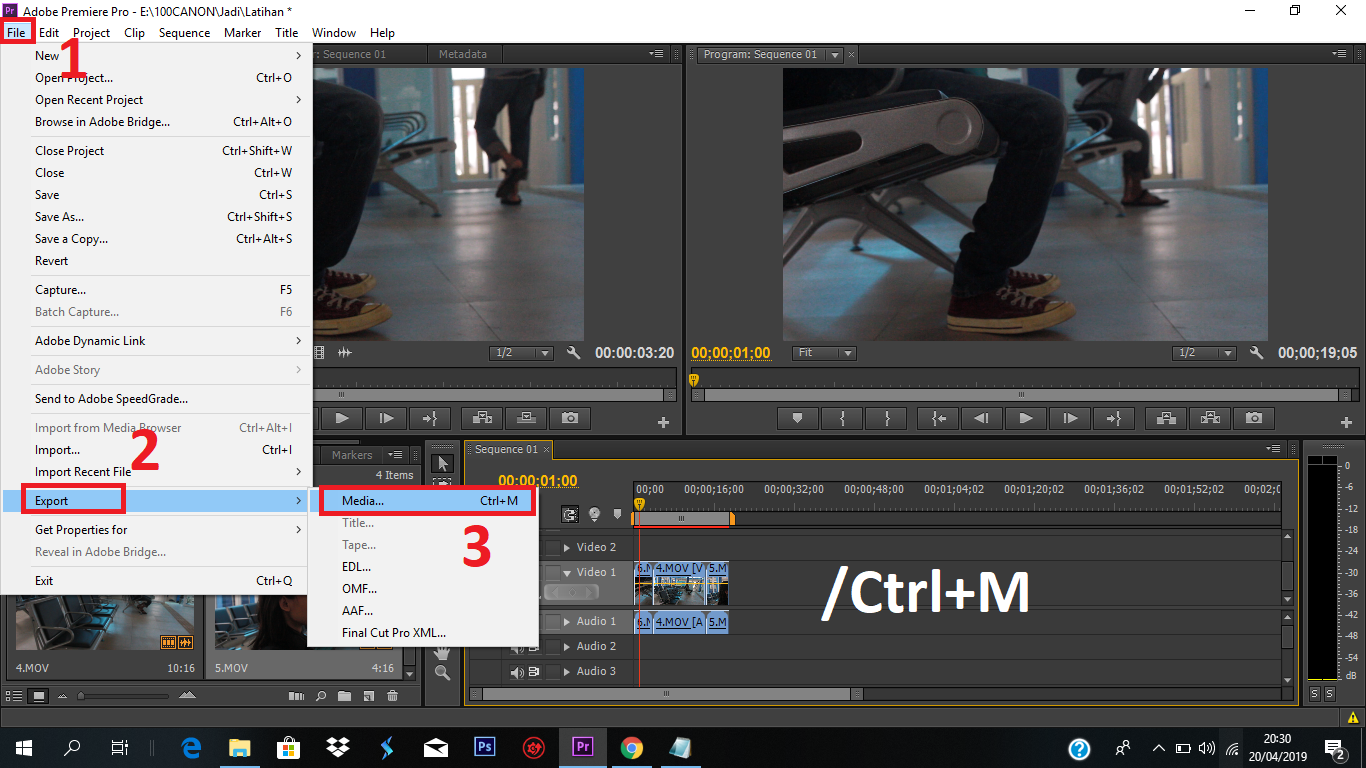Click the left Solo S button under audio meters

[x=1314, y=694]
